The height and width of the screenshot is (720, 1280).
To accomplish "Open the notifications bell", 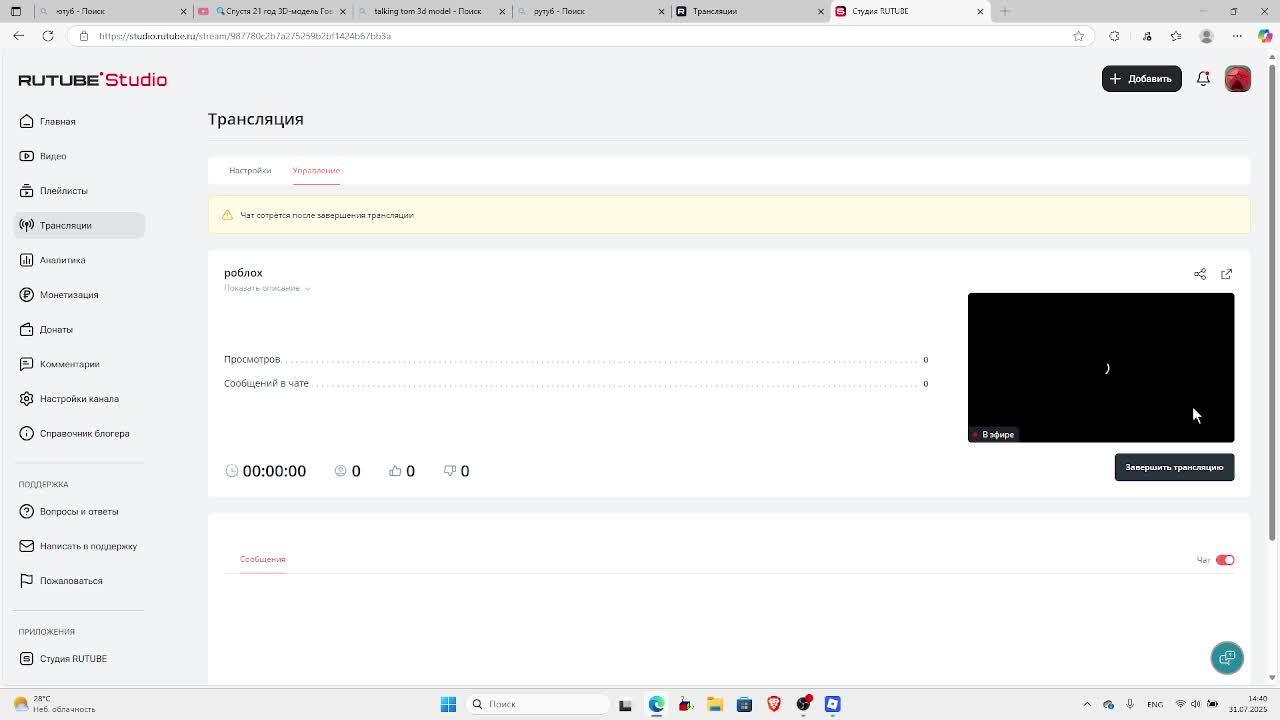I will click(1203, 78).
